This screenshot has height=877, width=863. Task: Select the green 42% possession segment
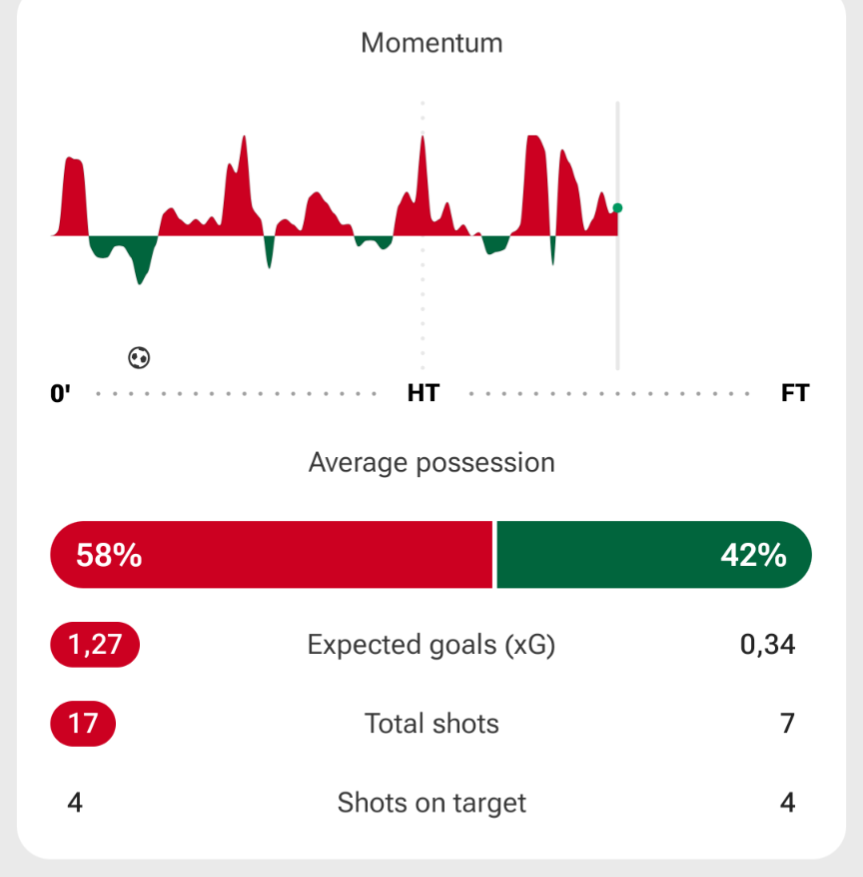tap(653, 555)
